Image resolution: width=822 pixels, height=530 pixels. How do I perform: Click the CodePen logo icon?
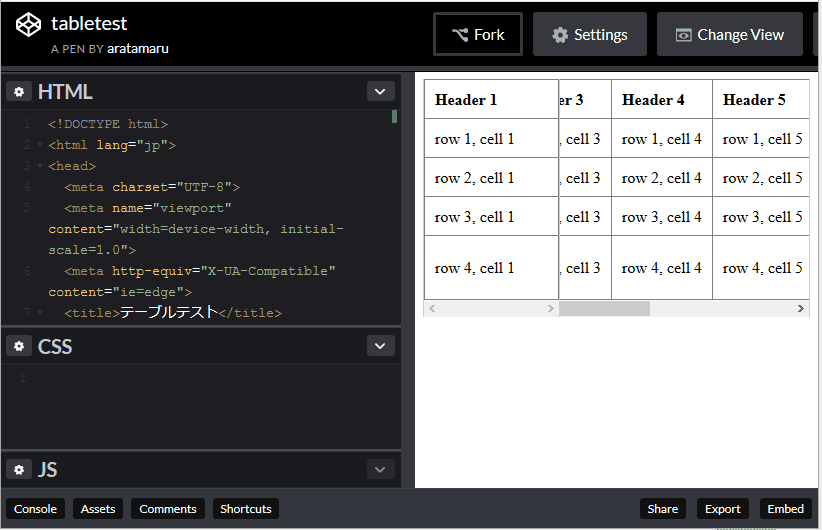tap(29, 25)
